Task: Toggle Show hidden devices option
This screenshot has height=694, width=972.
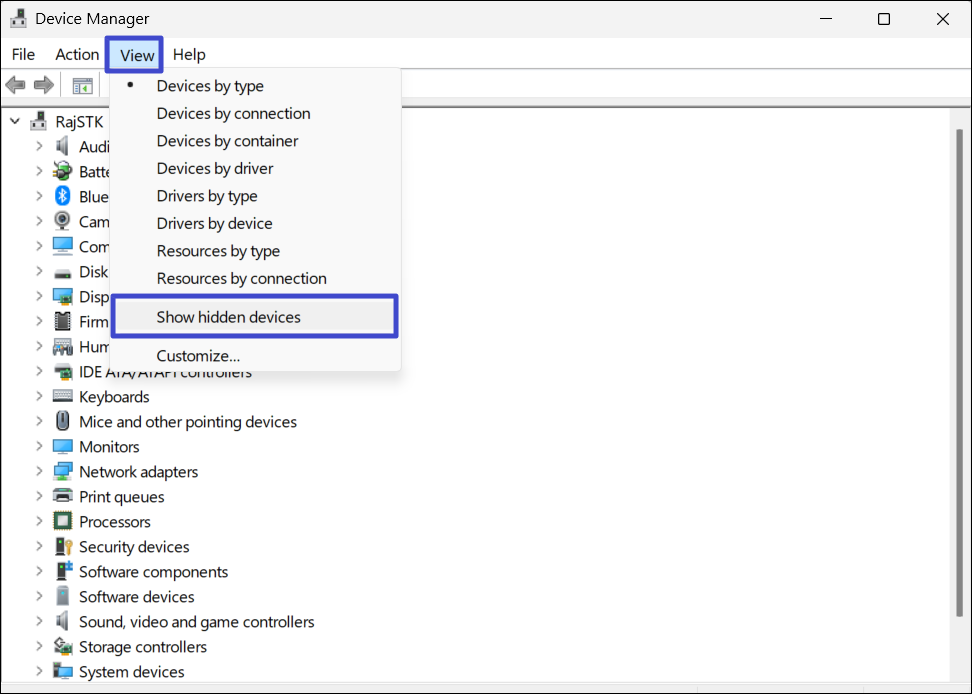Action: (228, 317)
